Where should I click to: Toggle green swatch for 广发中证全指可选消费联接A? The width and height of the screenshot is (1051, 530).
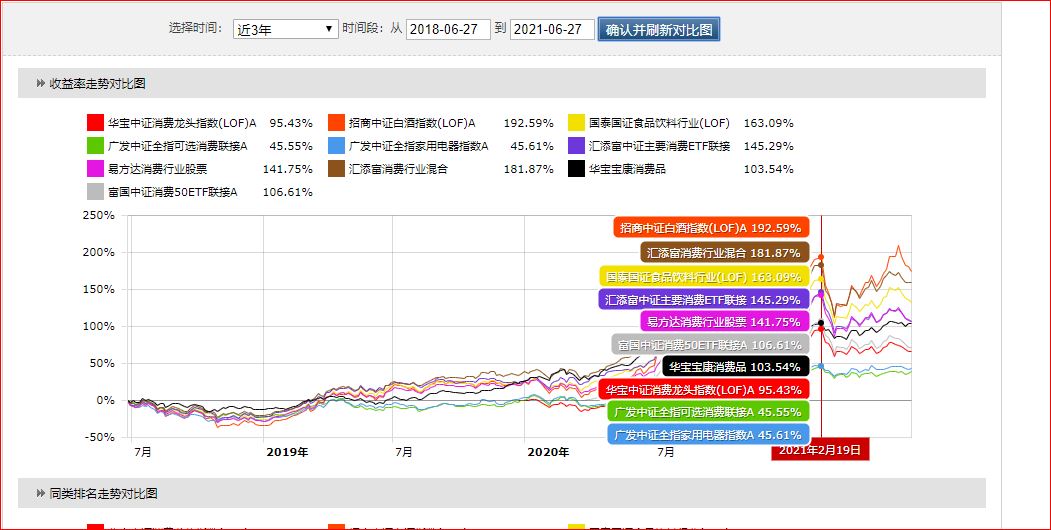click(x=96, y=145)
